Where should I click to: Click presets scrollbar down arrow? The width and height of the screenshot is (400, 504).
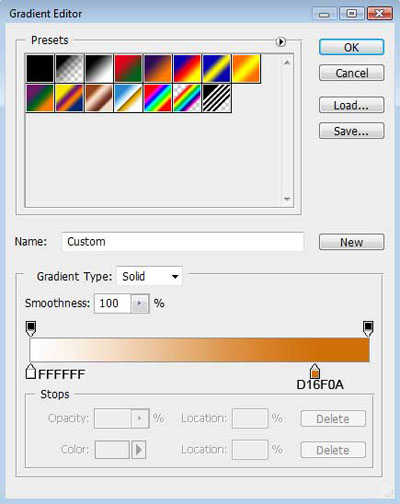287,199
